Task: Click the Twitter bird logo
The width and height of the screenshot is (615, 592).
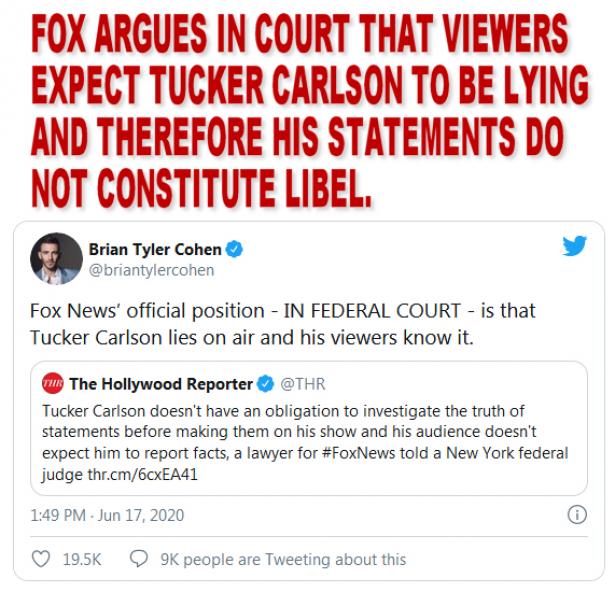Action: (574, 246)
